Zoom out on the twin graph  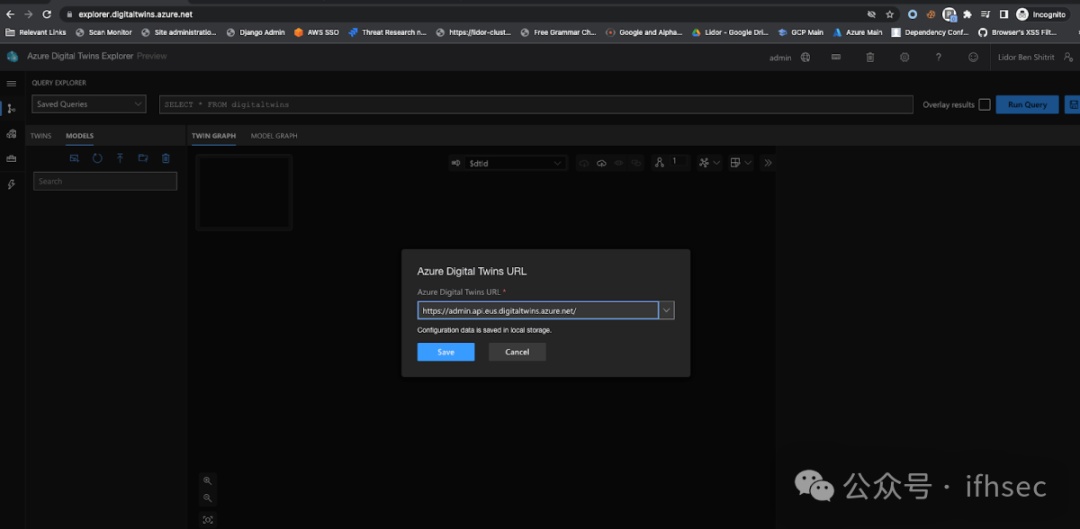pyautogui.click(x=207, y=498)
